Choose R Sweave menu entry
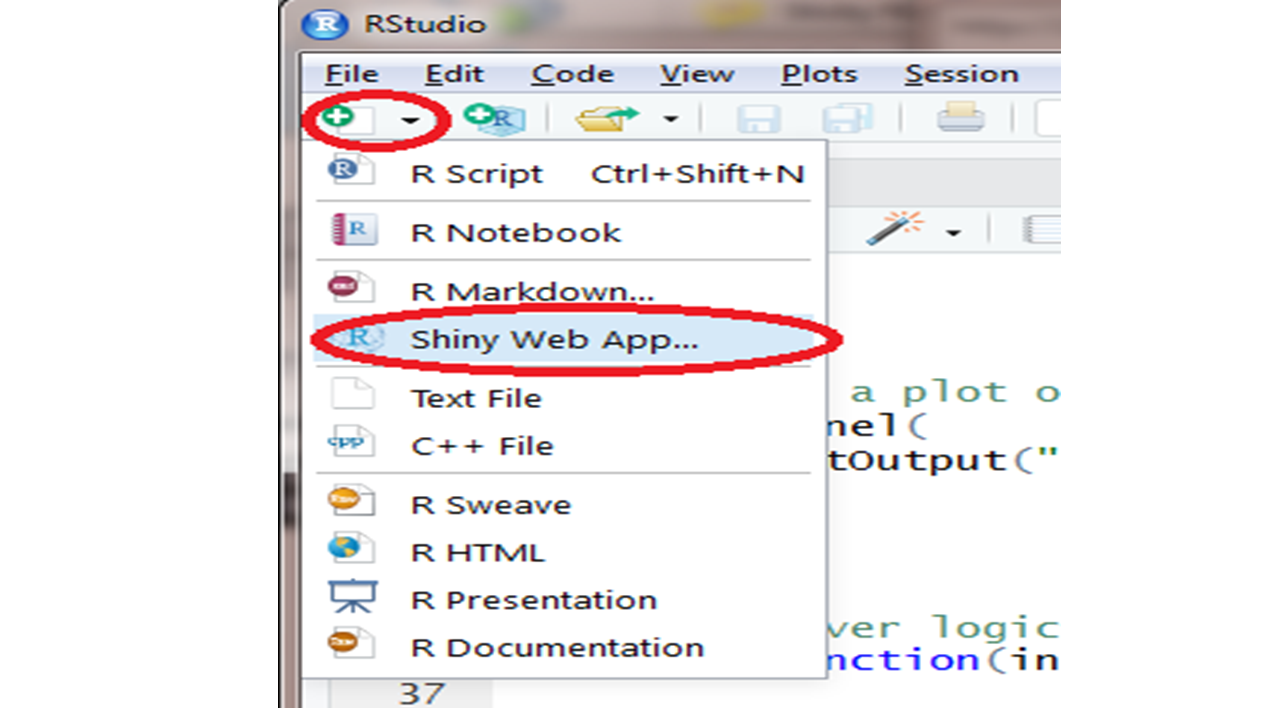This screenshot has height=720, width=1280. [x=564, y=504]
